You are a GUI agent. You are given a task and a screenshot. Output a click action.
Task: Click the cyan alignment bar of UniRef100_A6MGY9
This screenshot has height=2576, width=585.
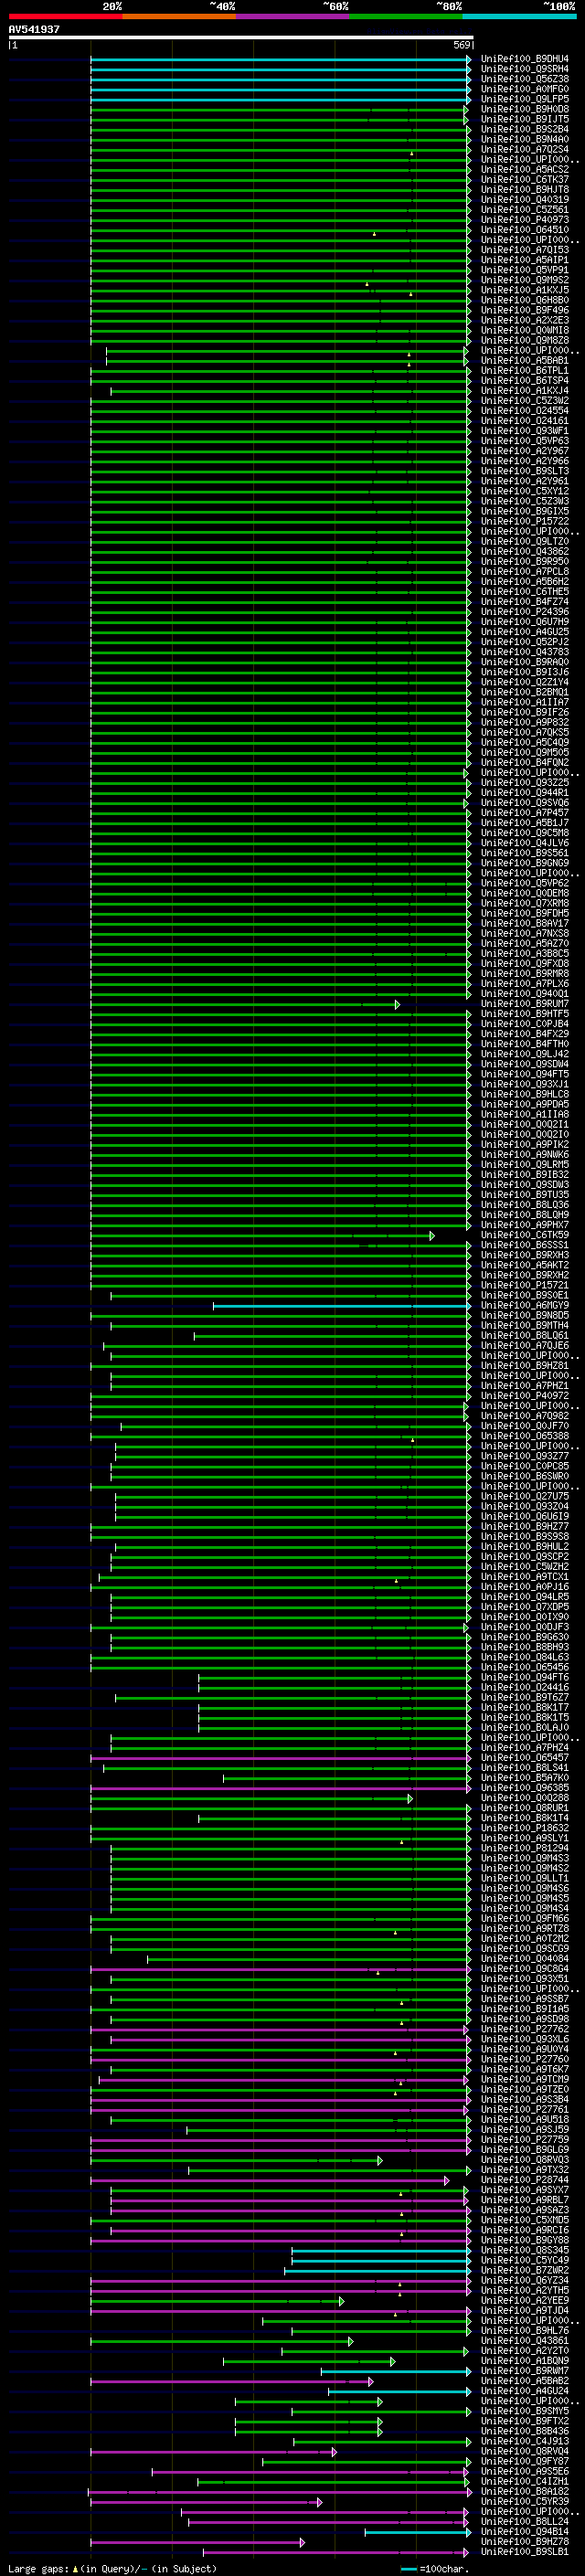point(342,1306)
